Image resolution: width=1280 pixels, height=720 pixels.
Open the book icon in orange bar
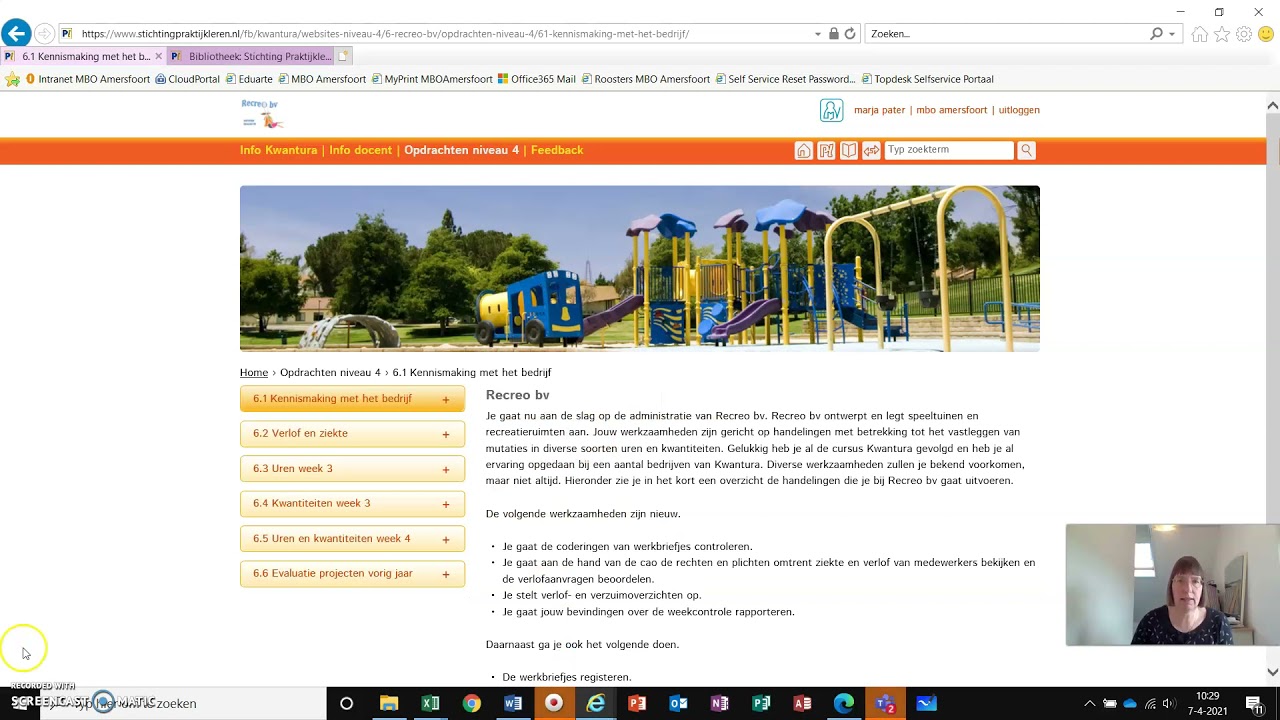849,150
